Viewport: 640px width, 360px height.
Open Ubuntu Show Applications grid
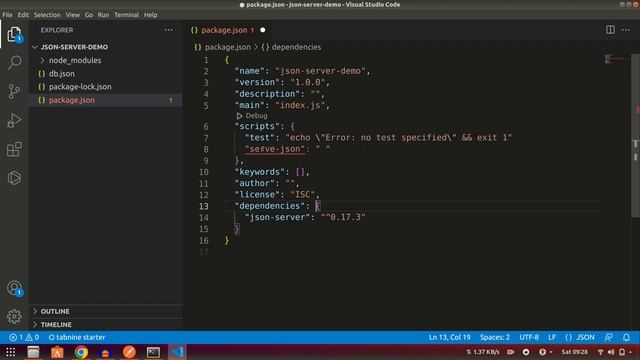click(11, 352)
